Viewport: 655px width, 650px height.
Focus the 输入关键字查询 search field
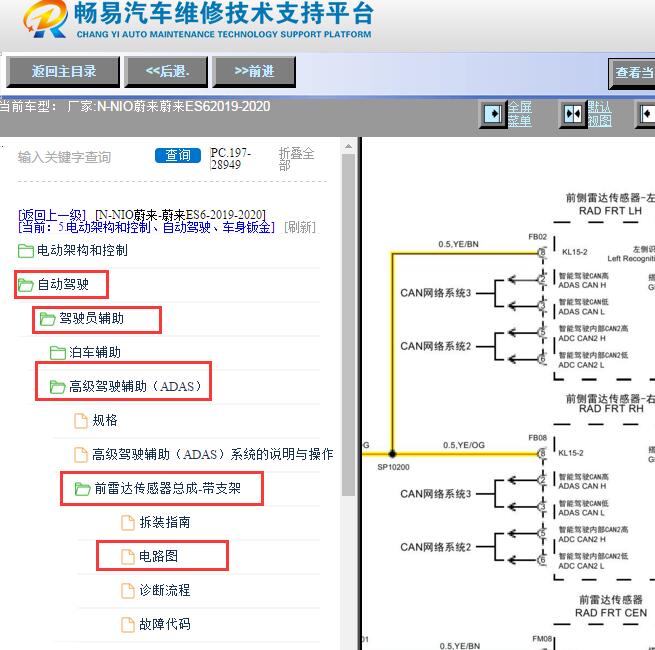(64, 157)
